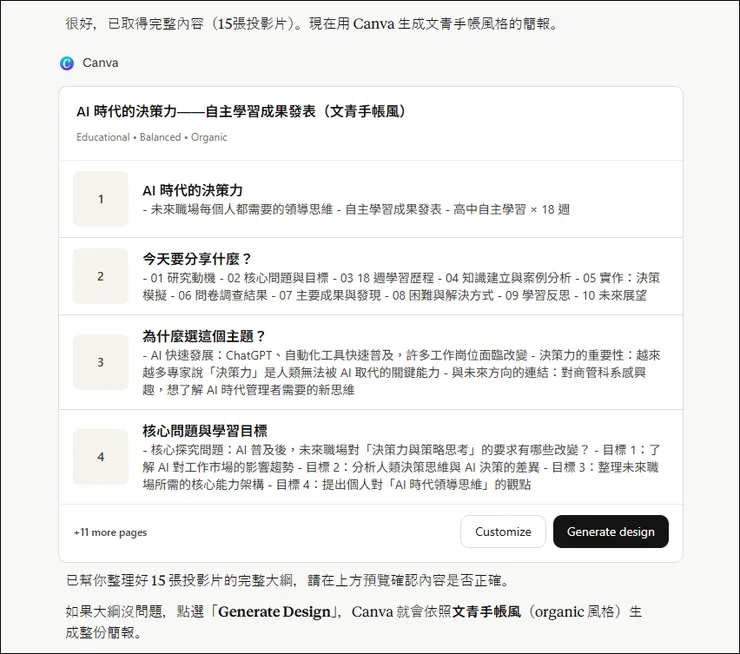Click slide title 'AI 時代的決策力'
Image resolution: width=740 pixels, height=654 pixels.
tap(193, 191)
